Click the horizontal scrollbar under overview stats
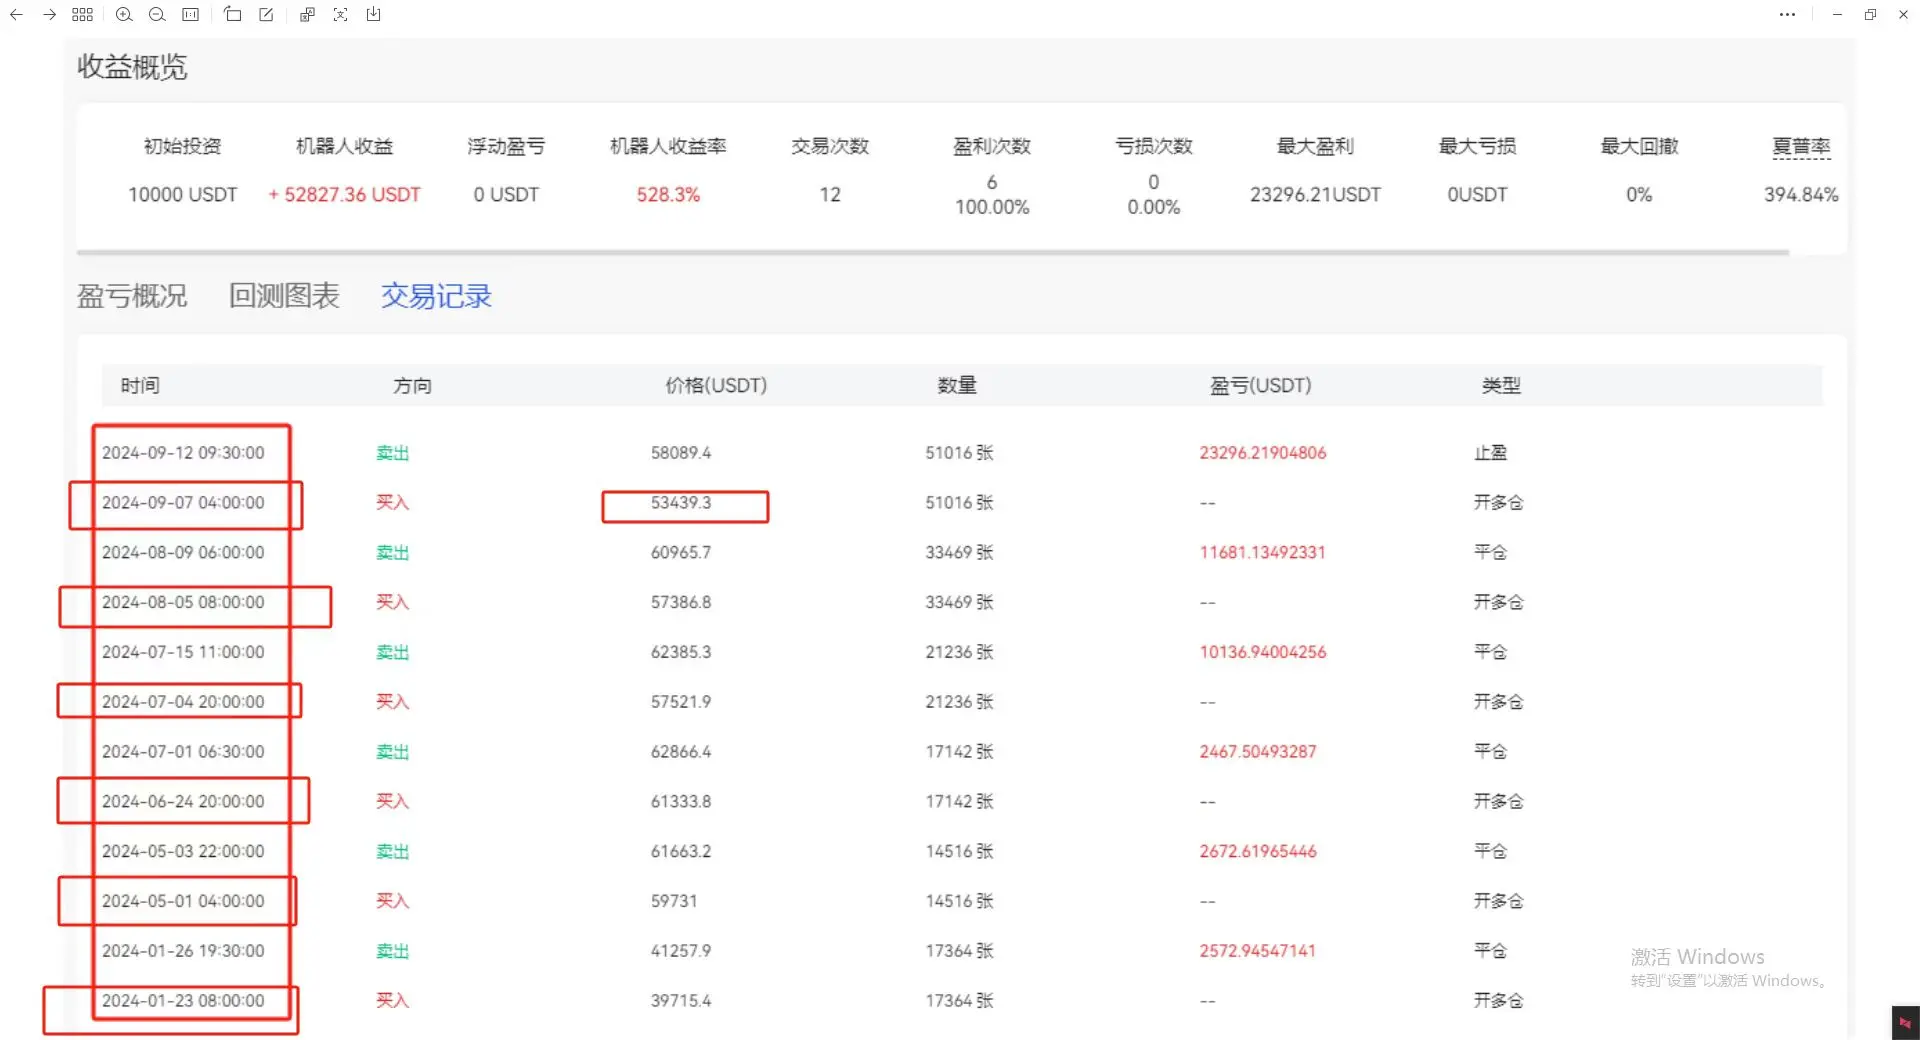Viewport: 1920px width, 1040px height. click(933, 253)
